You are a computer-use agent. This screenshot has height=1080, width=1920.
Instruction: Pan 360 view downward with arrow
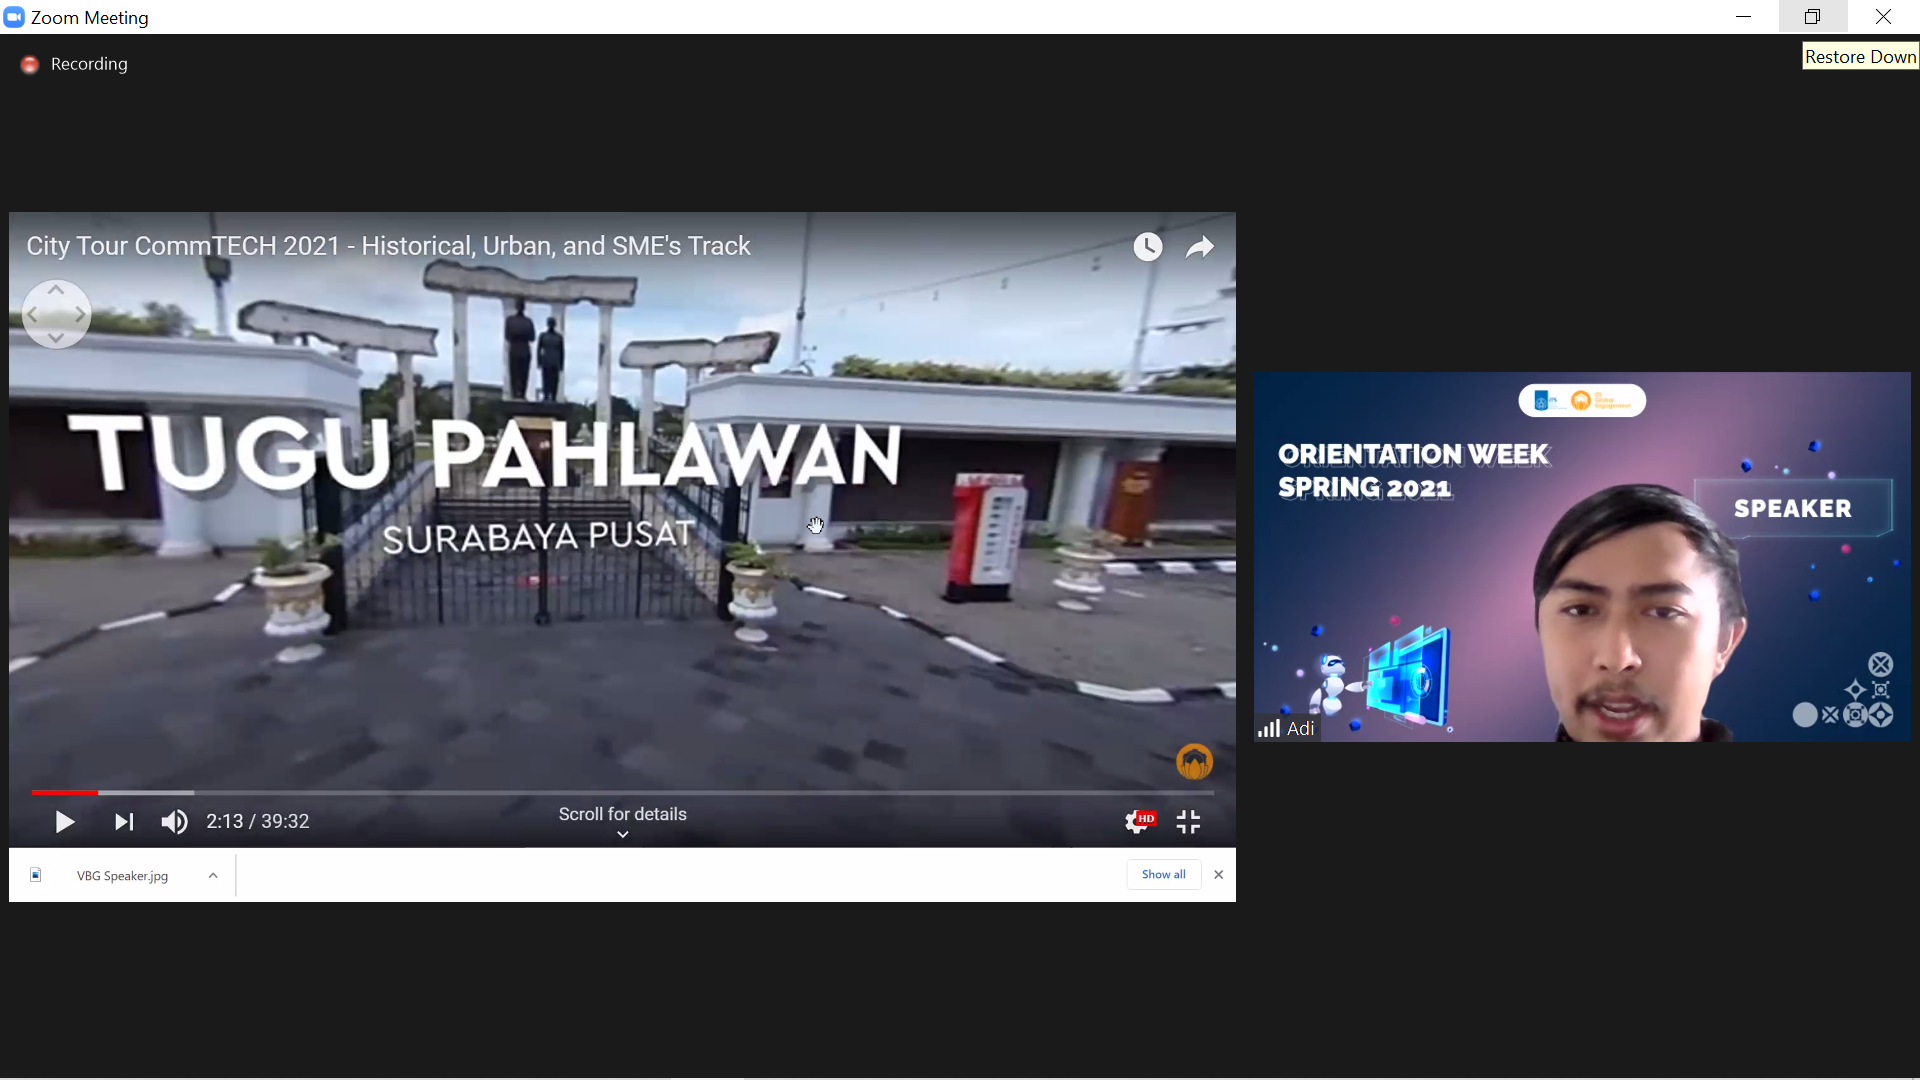coord(56,338)
